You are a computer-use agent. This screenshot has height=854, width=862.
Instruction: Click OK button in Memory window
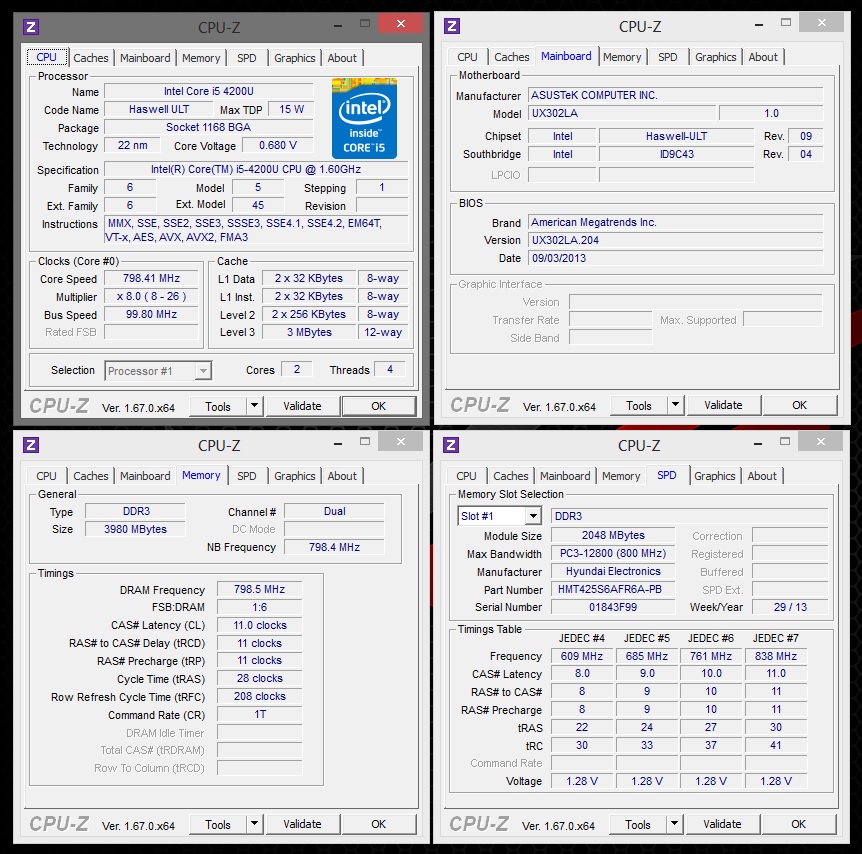(379, 824)
